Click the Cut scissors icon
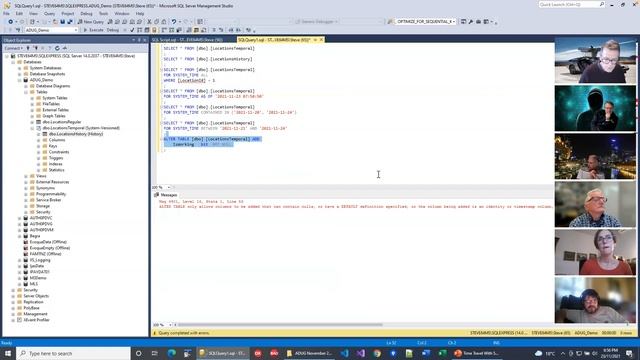 pyautogui.click(x=149, y=22)
